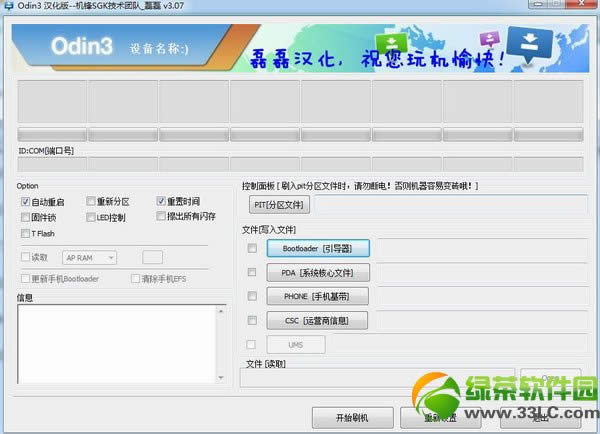The image size is (600, 434).
Task: Click the green download icon in banner
Action: [x=391, y=43]
